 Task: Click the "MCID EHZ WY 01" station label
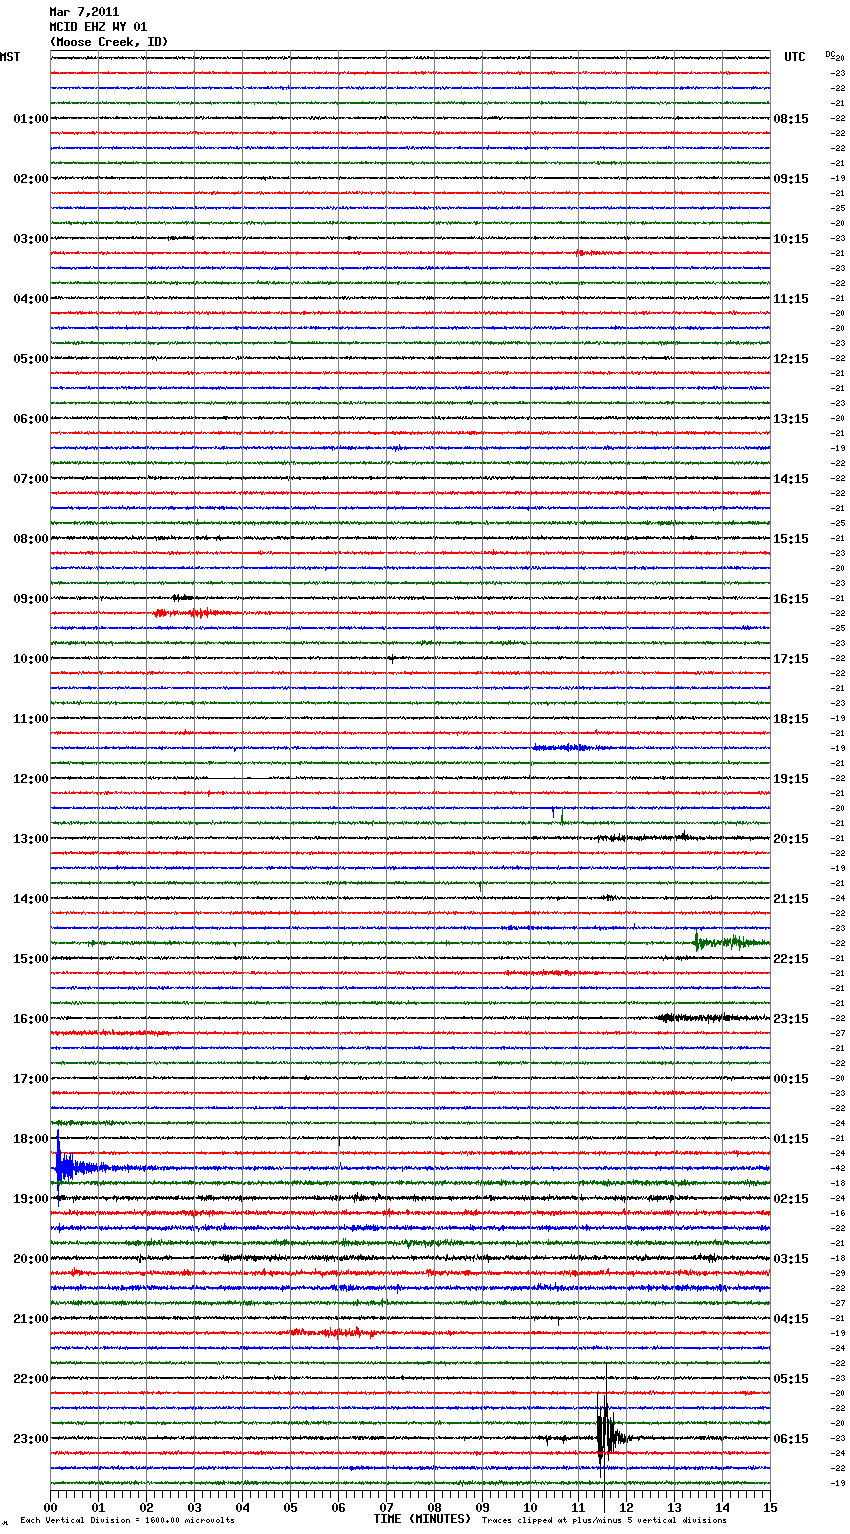98,27
